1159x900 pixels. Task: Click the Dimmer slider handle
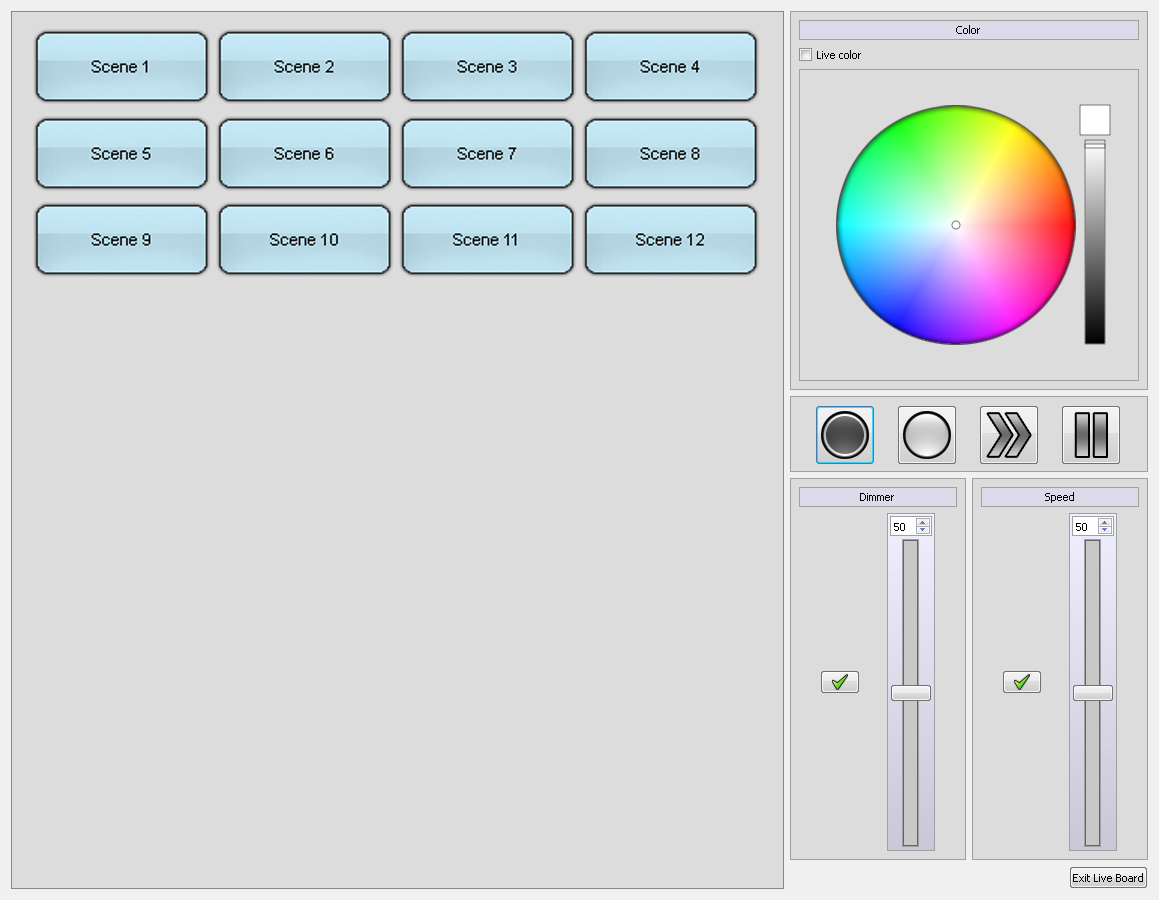pos(911,693)
